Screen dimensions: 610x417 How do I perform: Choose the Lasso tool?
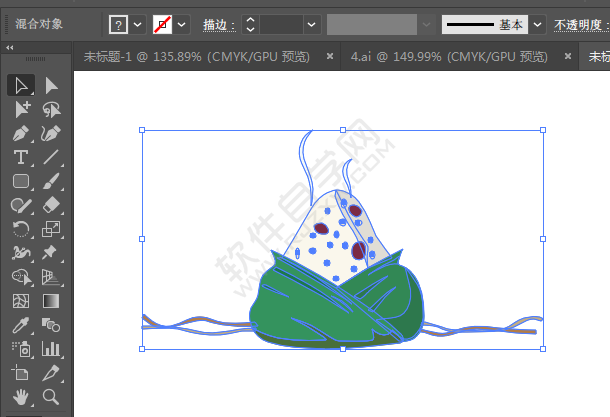click(51, 109)
